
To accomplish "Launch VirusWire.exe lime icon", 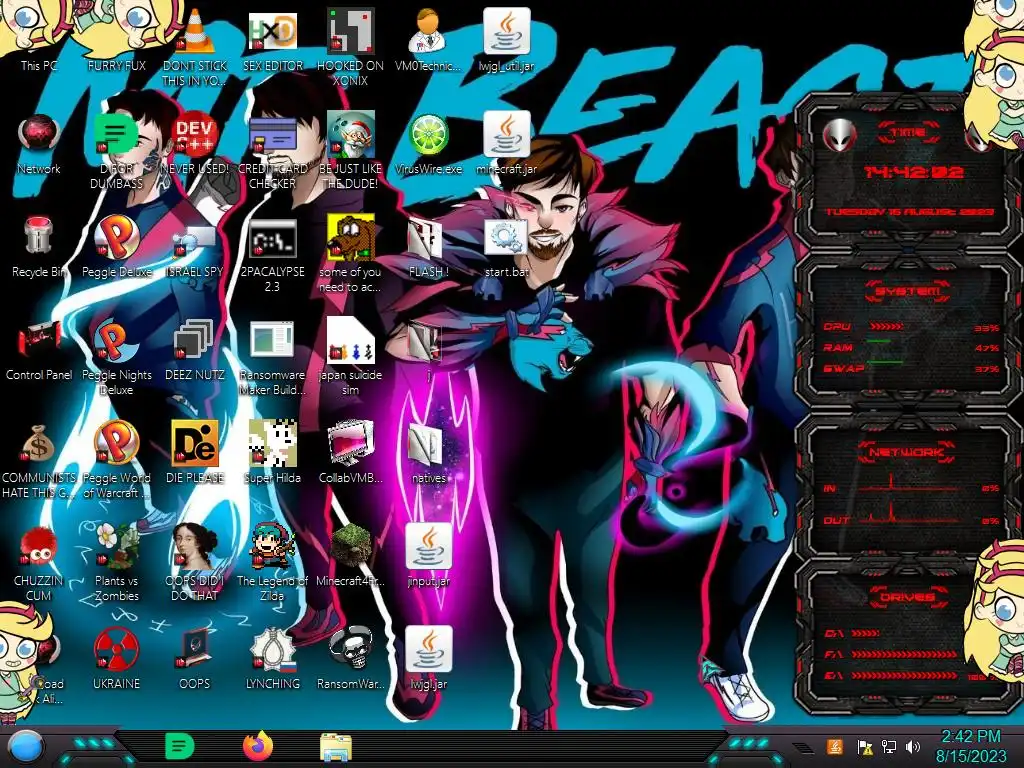I will [428, 135].
